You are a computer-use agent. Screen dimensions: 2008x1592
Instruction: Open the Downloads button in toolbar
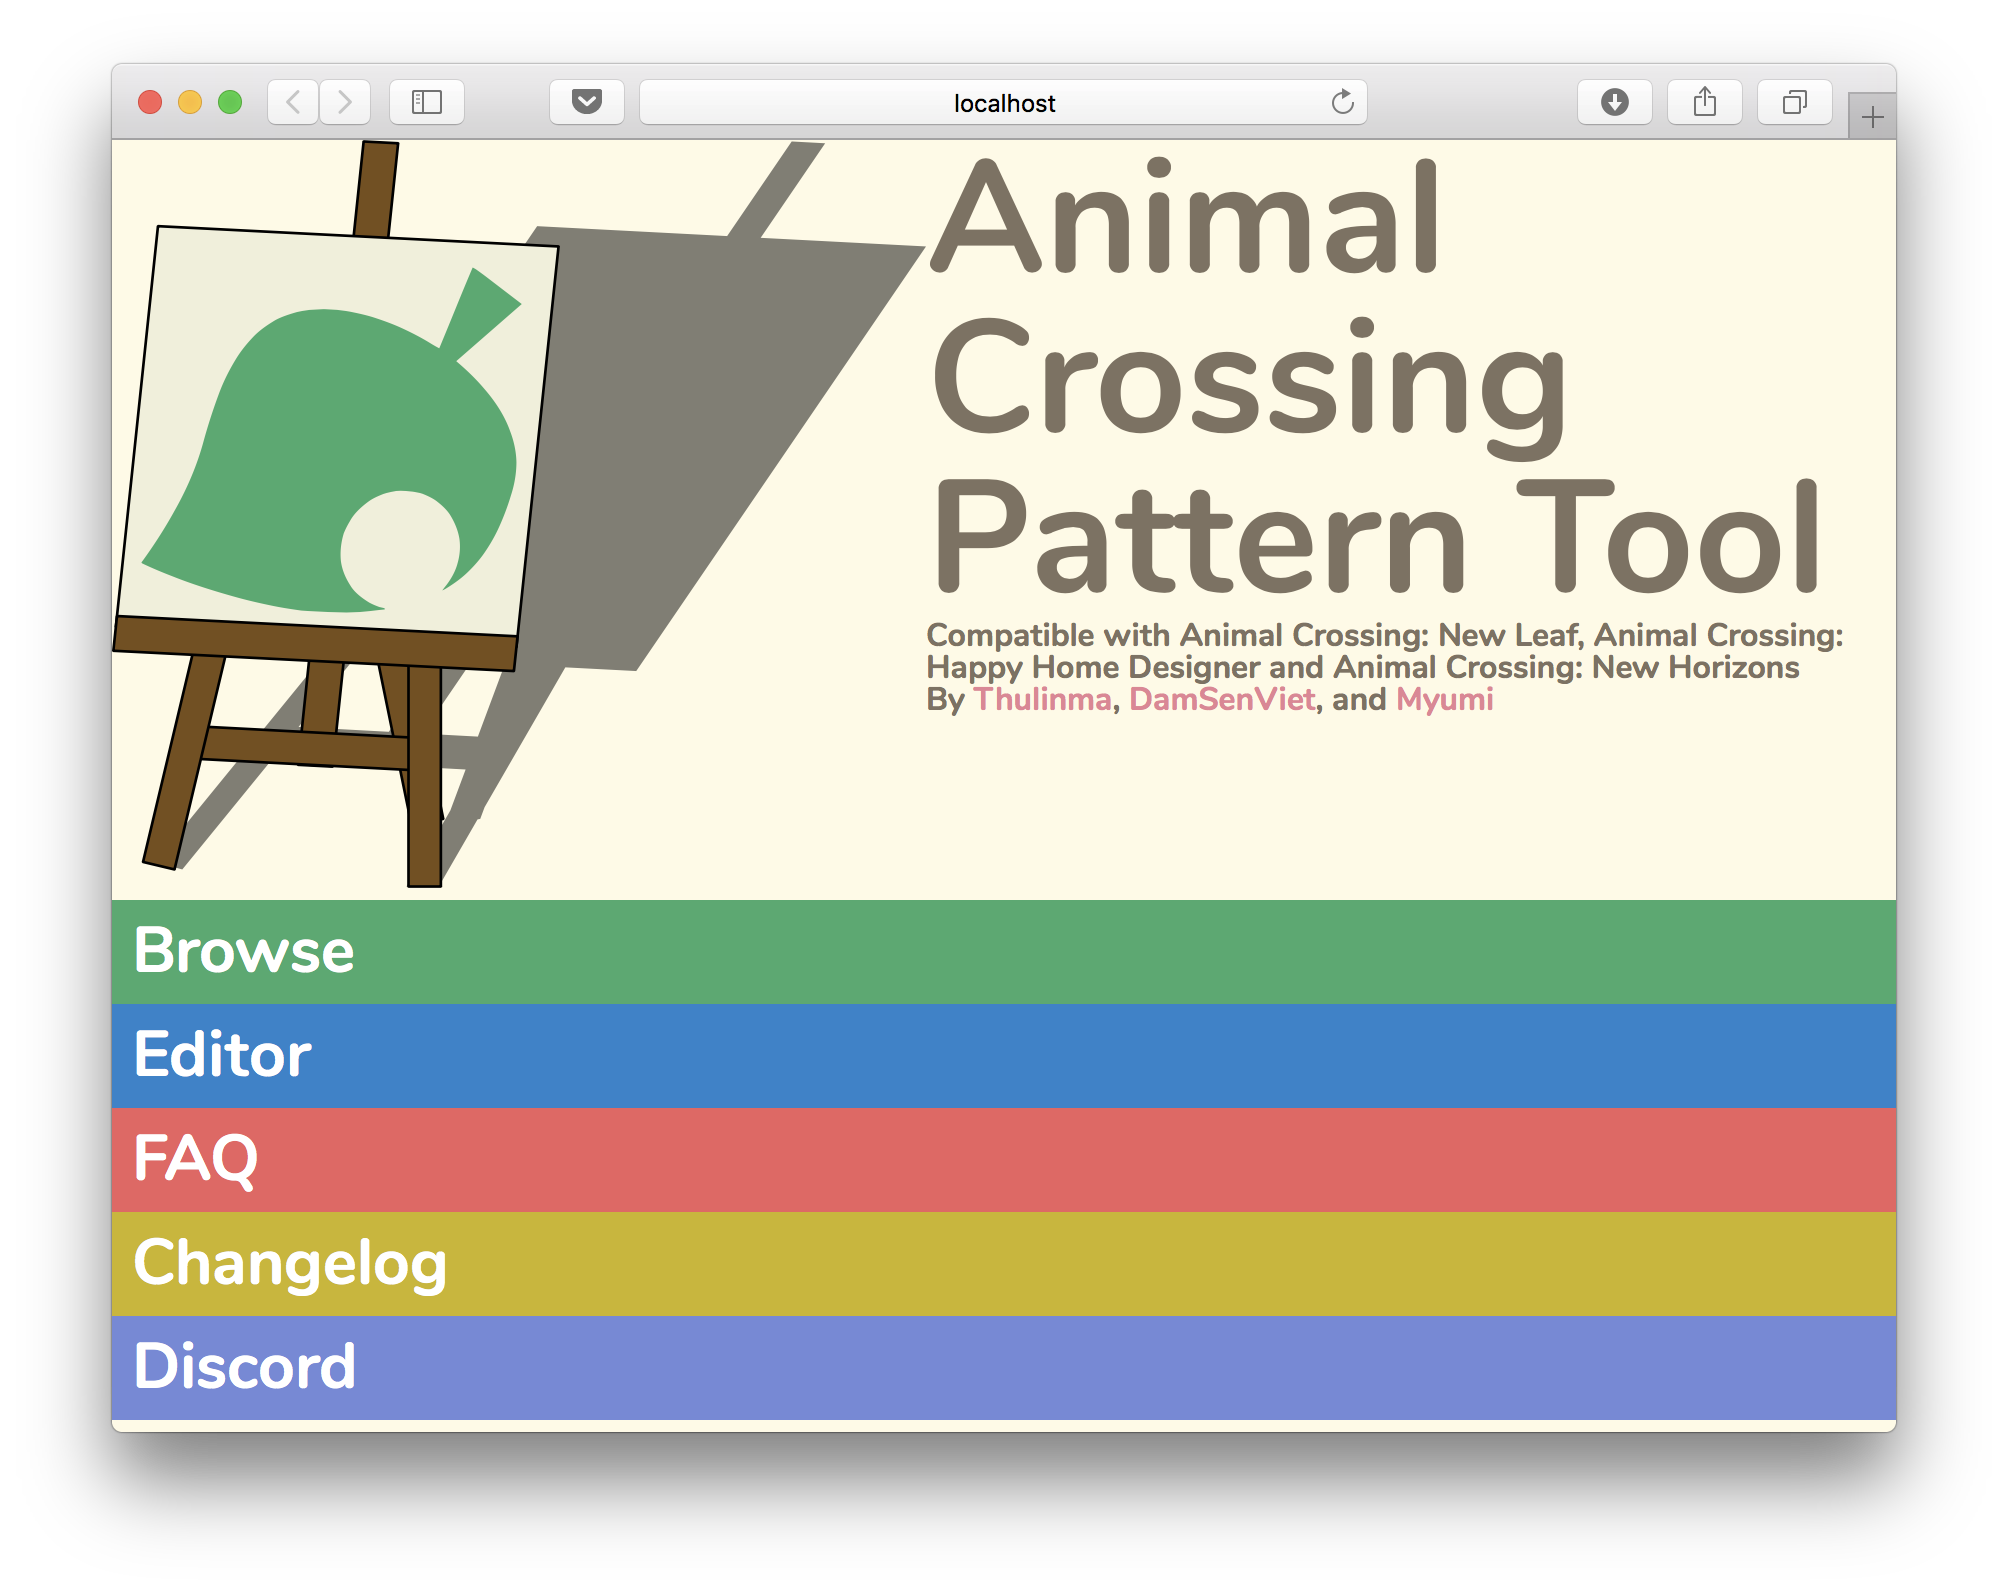(1615, 102)
